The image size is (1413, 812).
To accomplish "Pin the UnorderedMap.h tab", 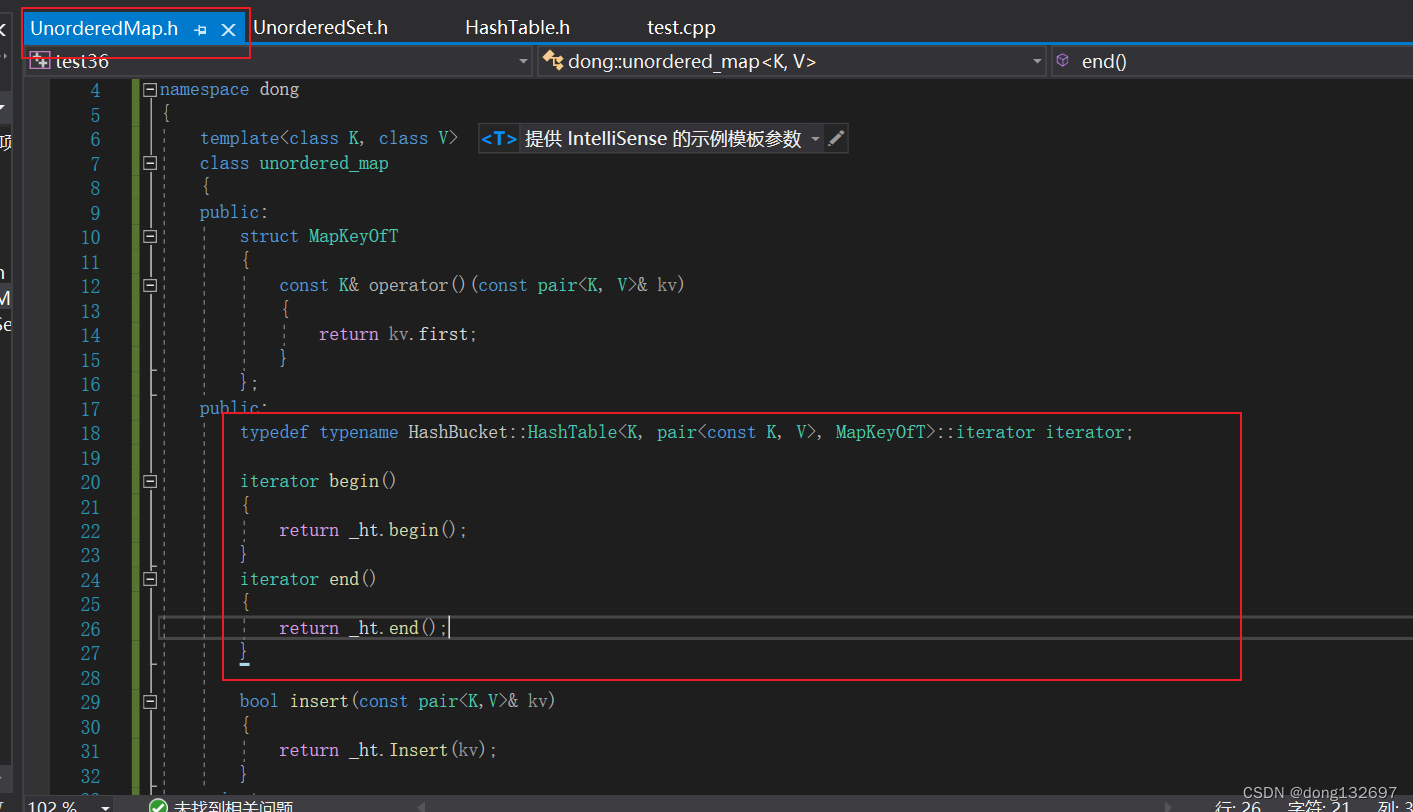I will click(200, 30).
